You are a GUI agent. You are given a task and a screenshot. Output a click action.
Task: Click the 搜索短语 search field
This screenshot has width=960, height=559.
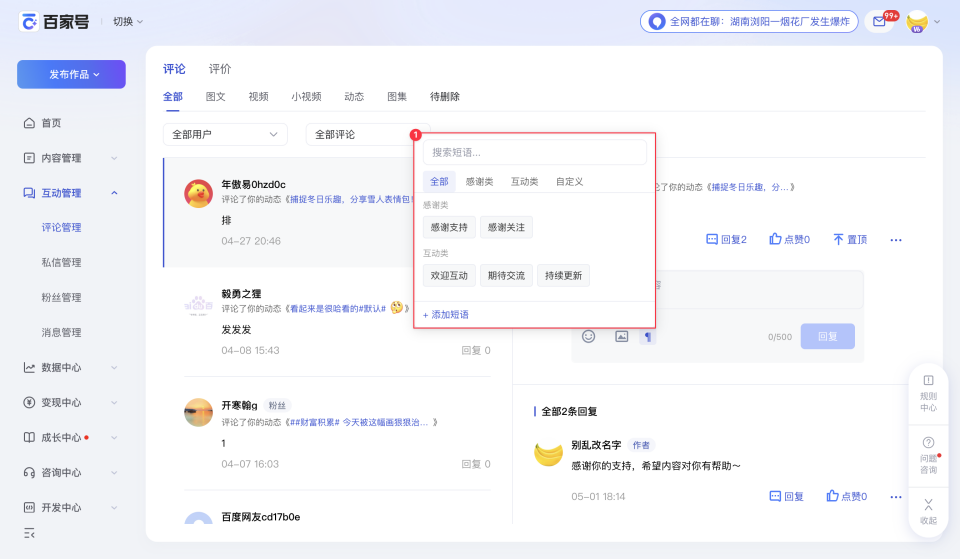coord(534,152)
